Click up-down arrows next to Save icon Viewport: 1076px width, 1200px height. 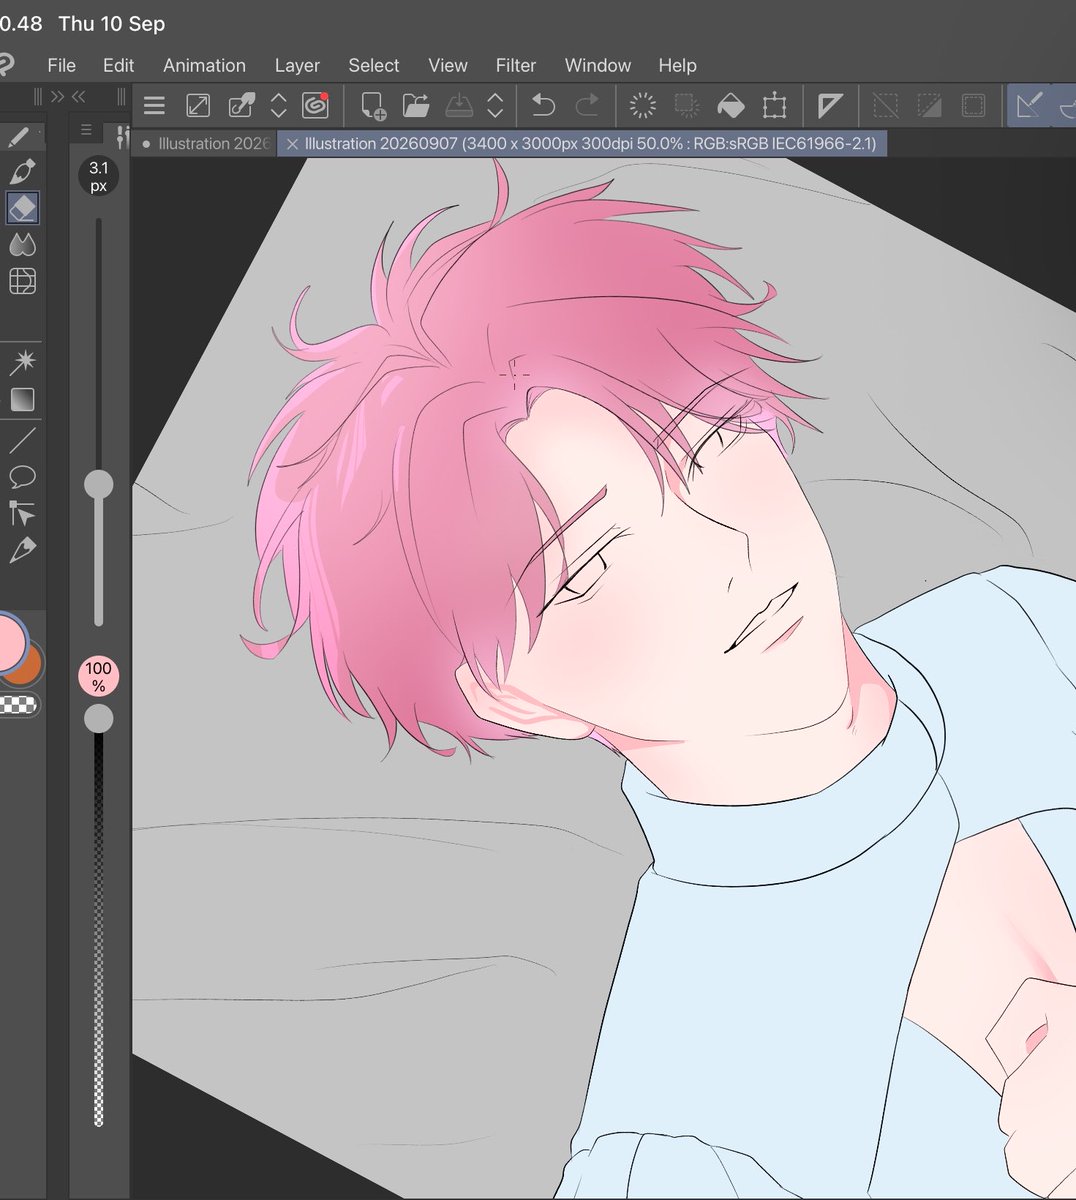(x=495, y=105)
